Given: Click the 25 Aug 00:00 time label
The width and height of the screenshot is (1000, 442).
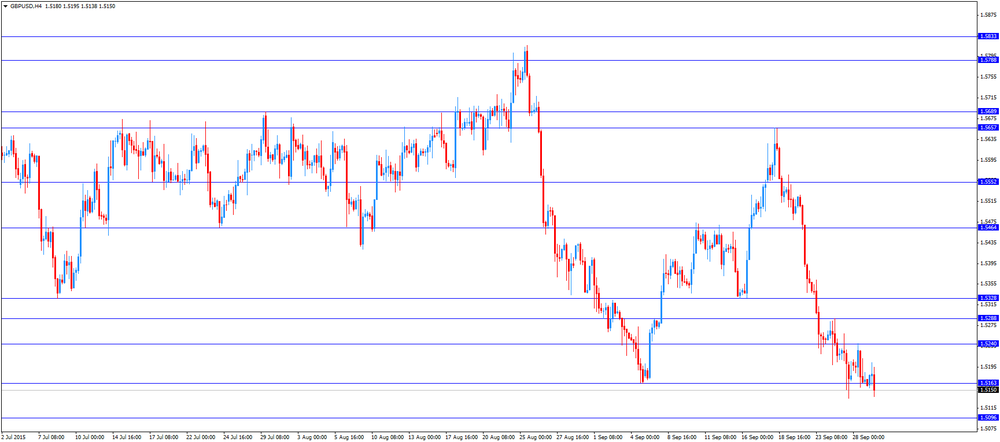Looking at the screenshot, I should [x=534, y=438].
